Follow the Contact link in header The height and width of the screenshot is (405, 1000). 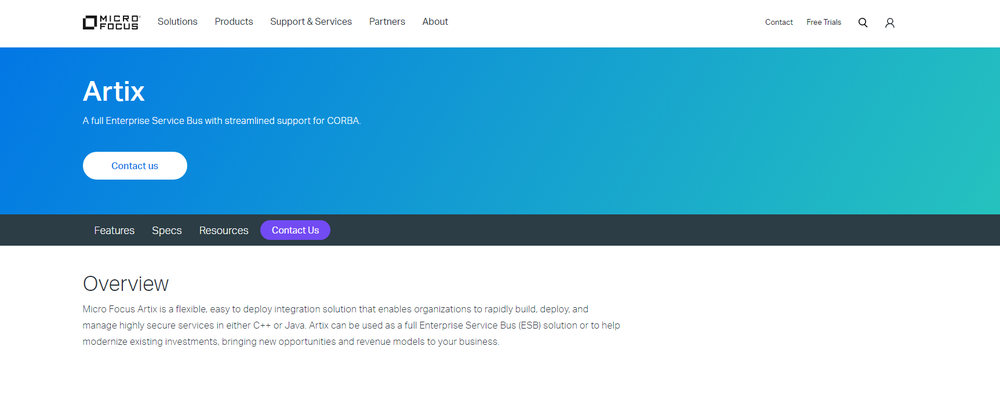tap(779, 22)
